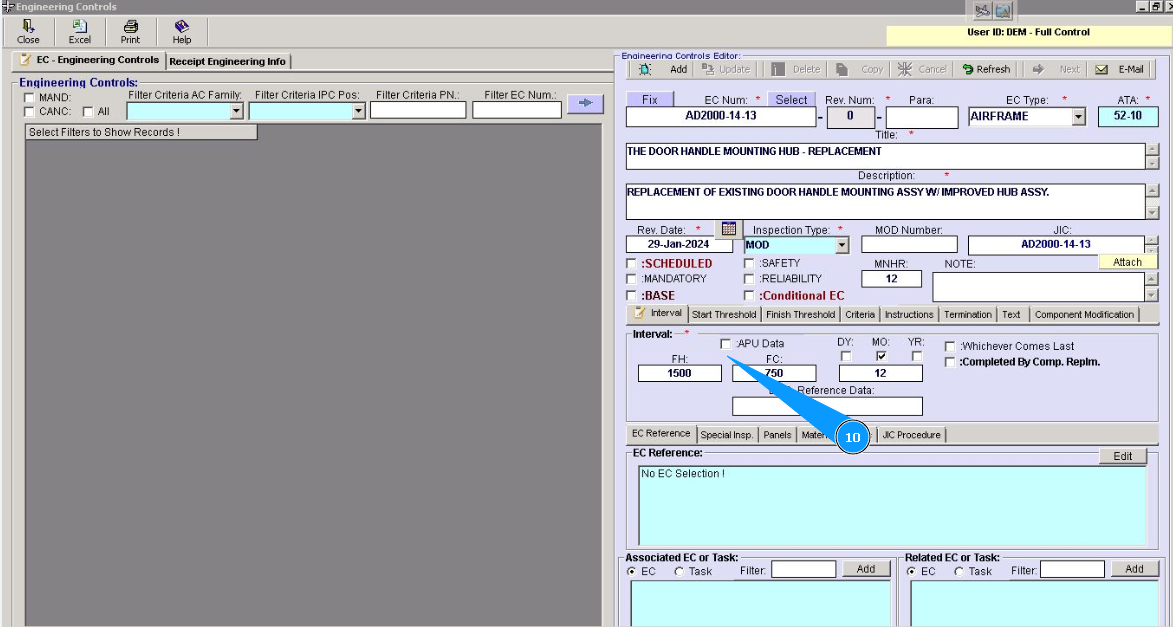
Task: Select the Task radio under Associated EC
Action: coord(679,571)
